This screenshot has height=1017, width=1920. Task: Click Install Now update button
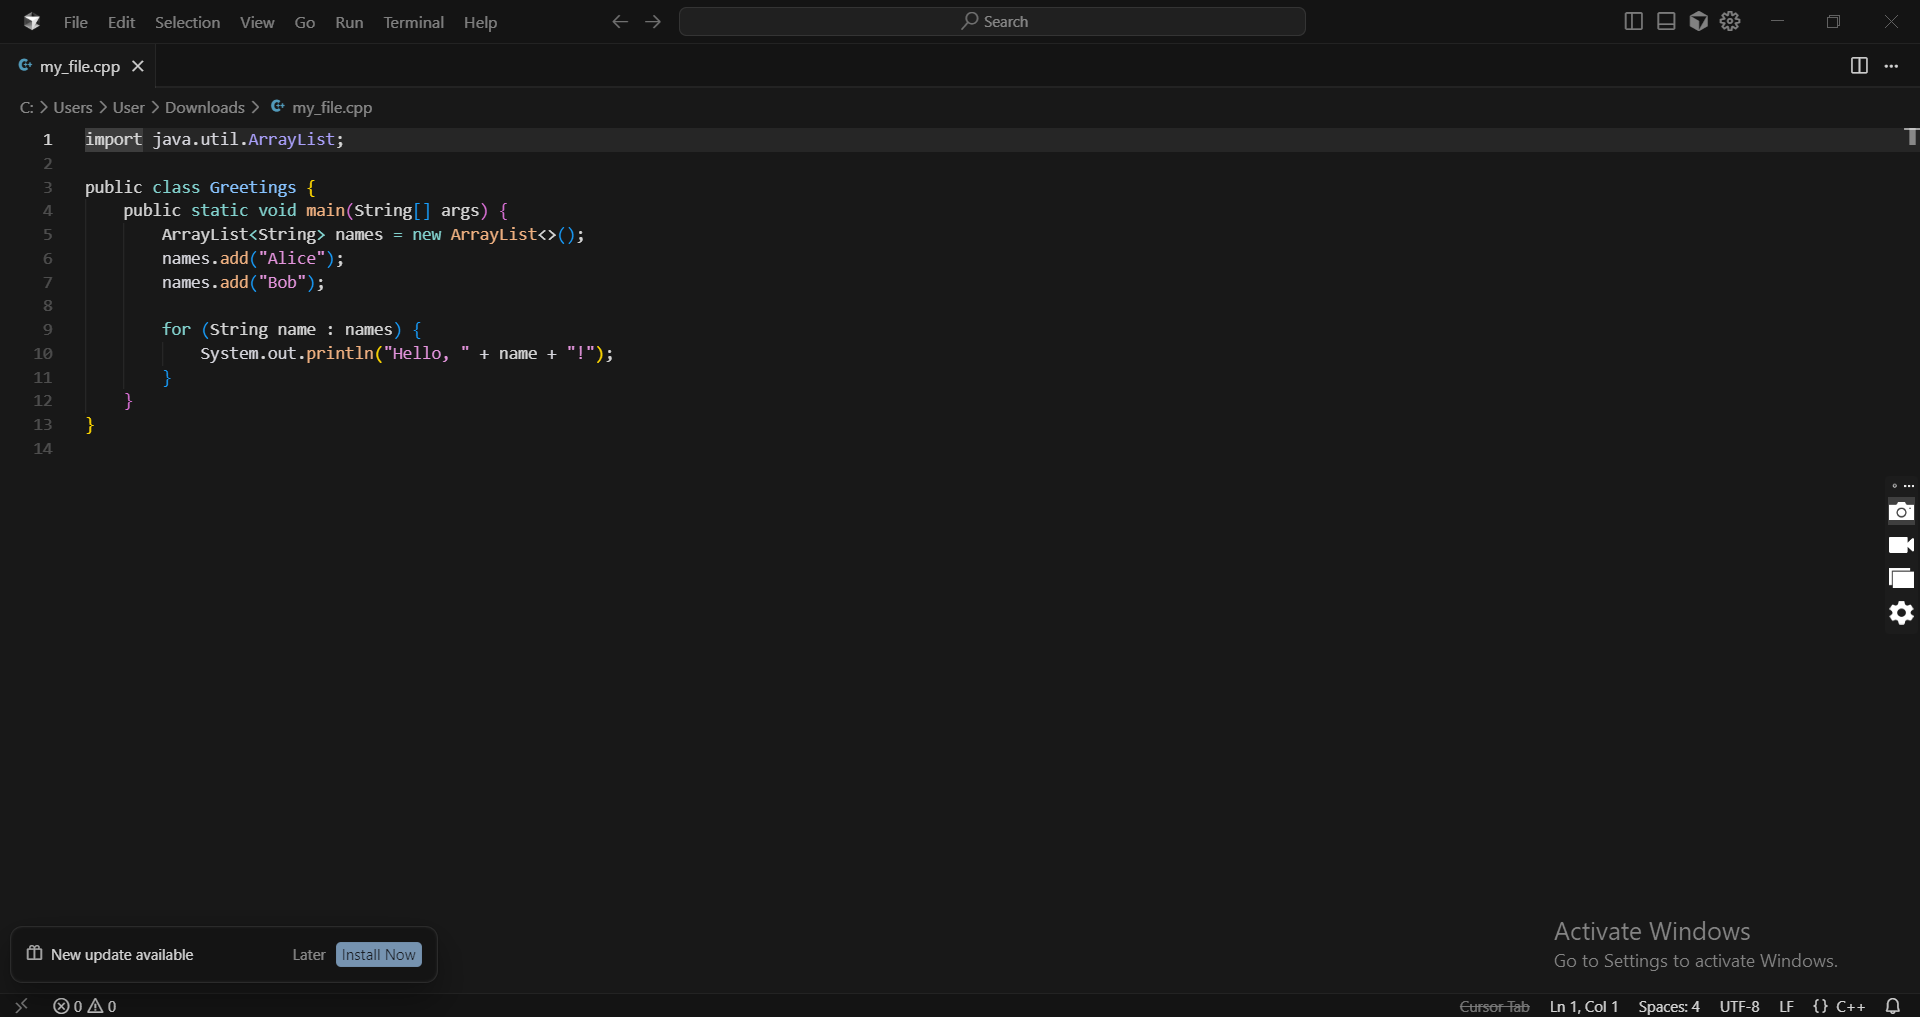tap(378, 955)
